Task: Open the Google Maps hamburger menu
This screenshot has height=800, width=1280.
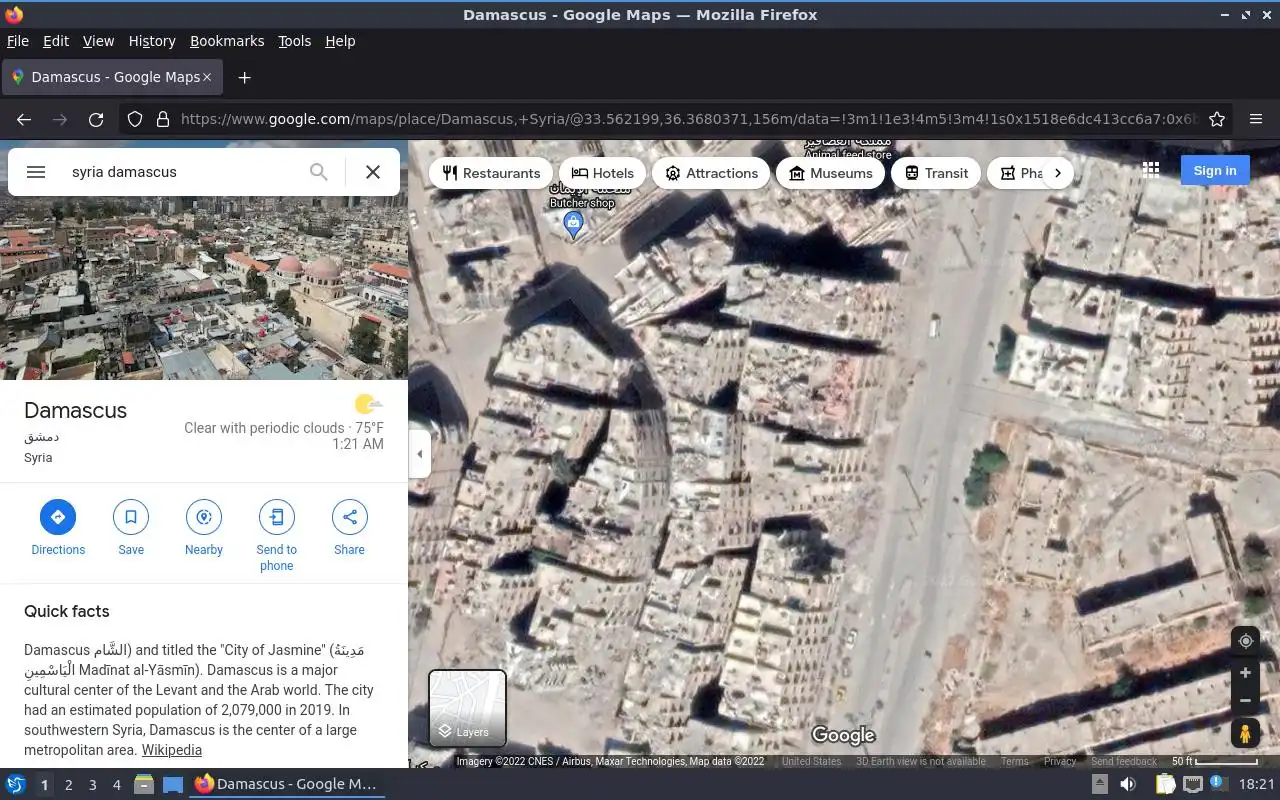Action: [36, 172]
